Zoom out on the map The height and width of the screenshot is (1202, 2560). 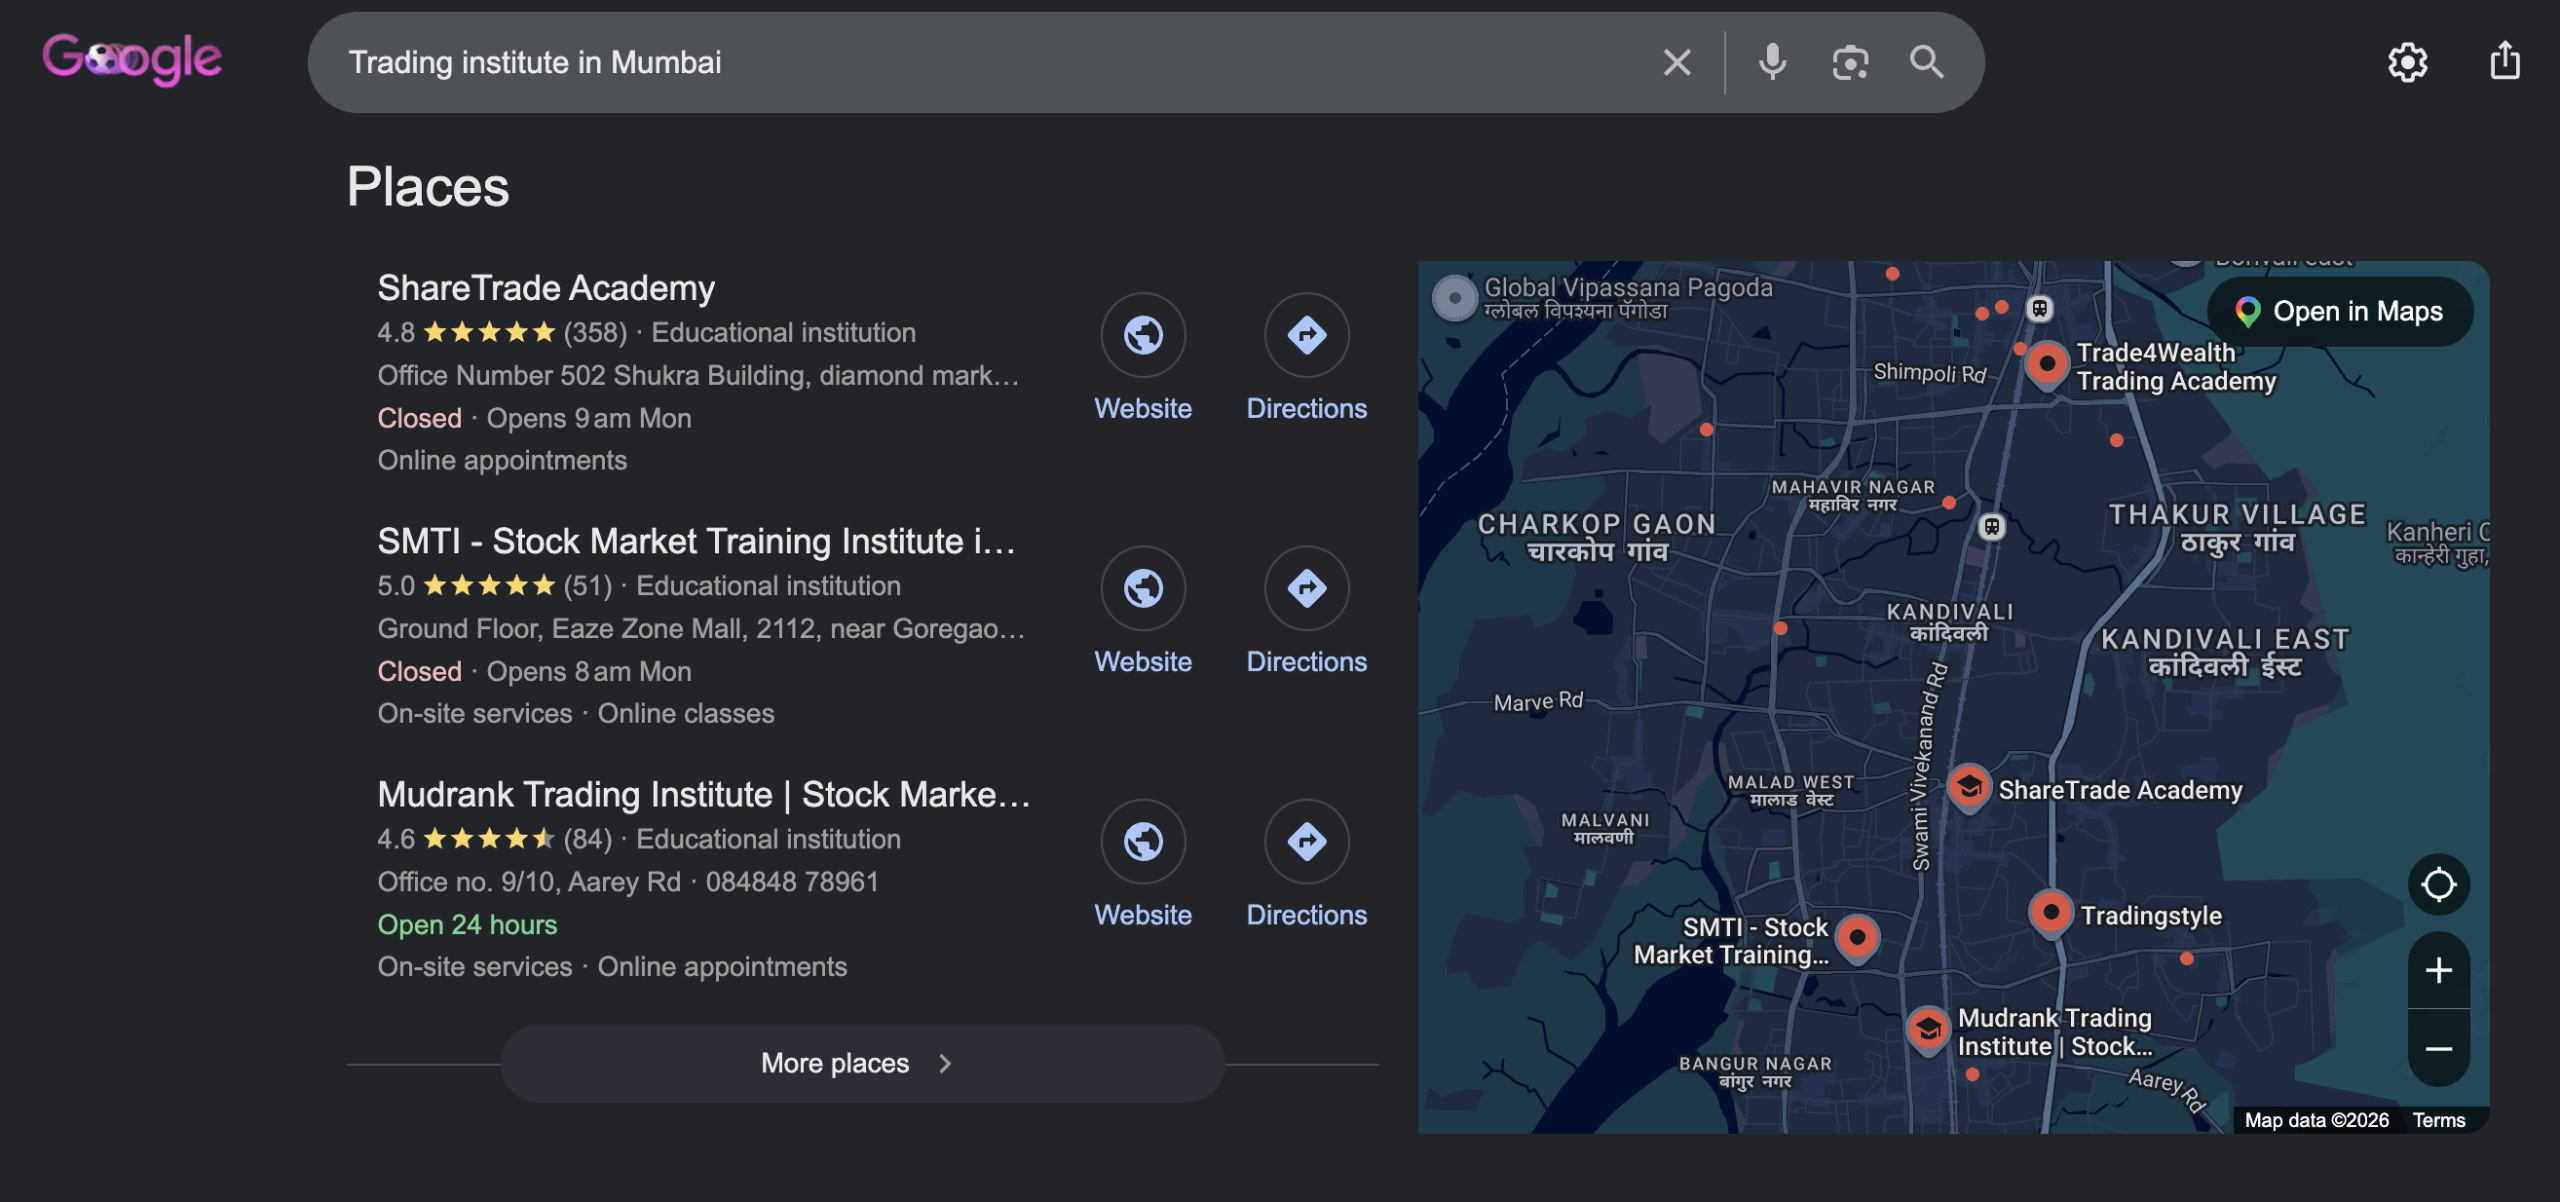(2438, 1048)
